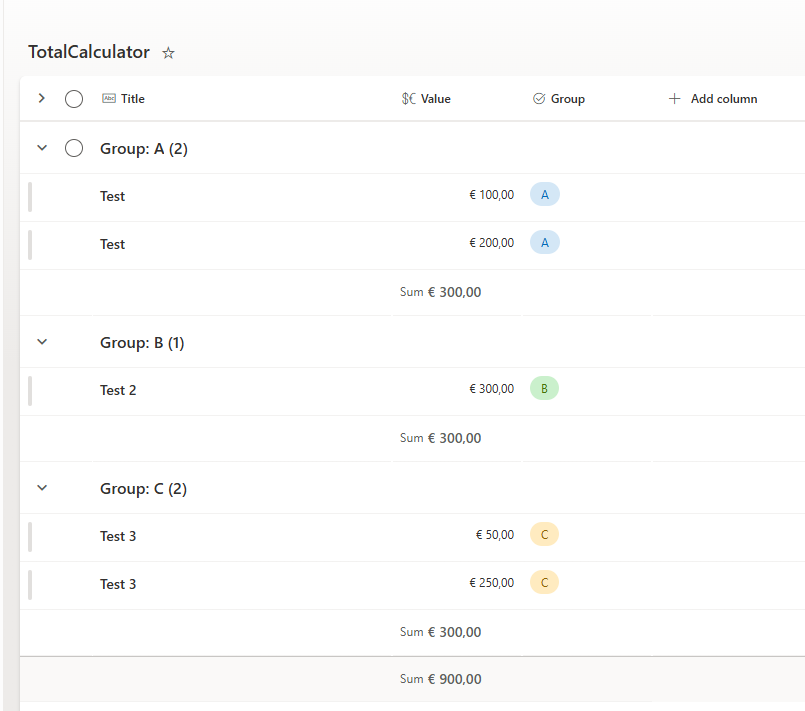Expand all groups using header chevron

pos(42,98)
